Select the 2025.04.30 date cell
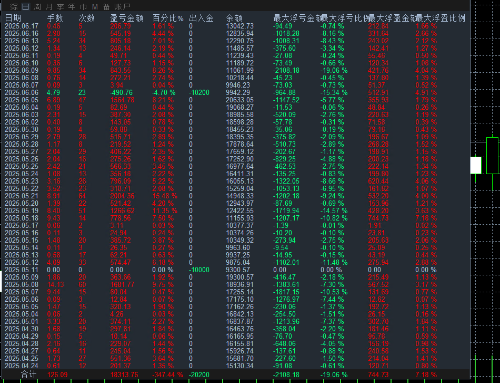The height and width of the screenshot is (383, 500). (22, 329)
